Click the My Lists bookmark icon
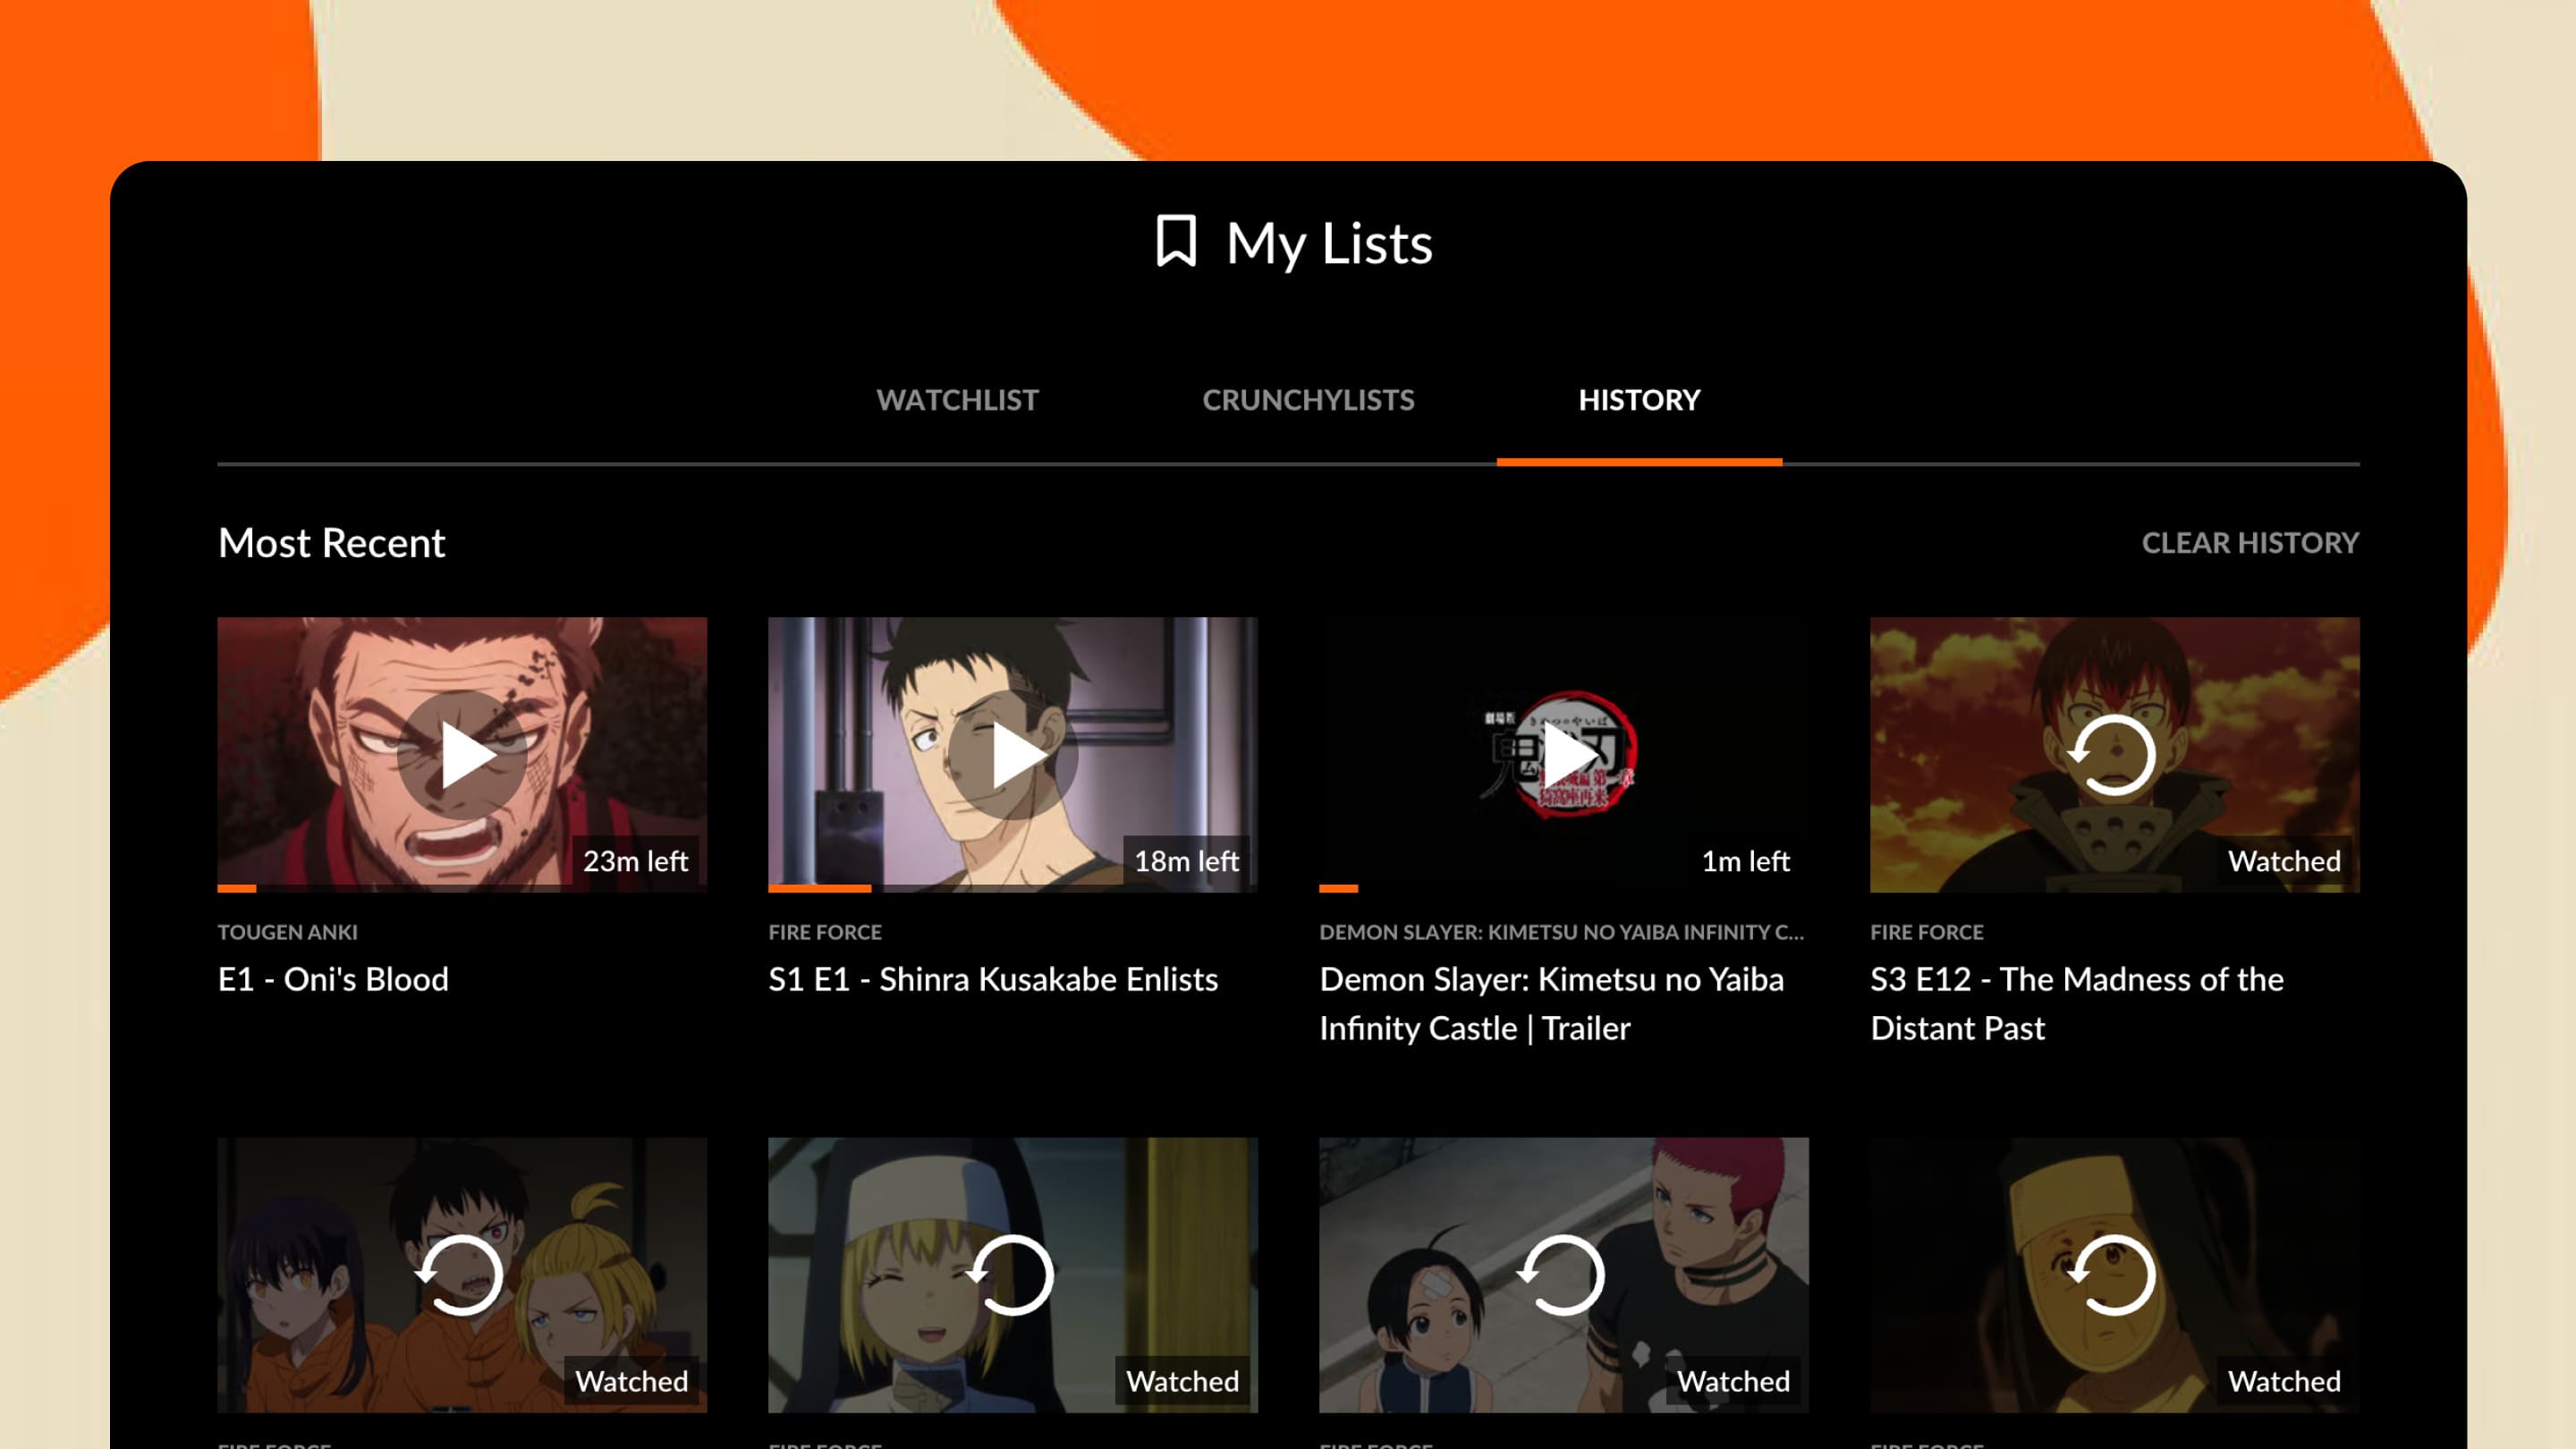This screenshot has width=2576, height=1449. click(1176, 241)
